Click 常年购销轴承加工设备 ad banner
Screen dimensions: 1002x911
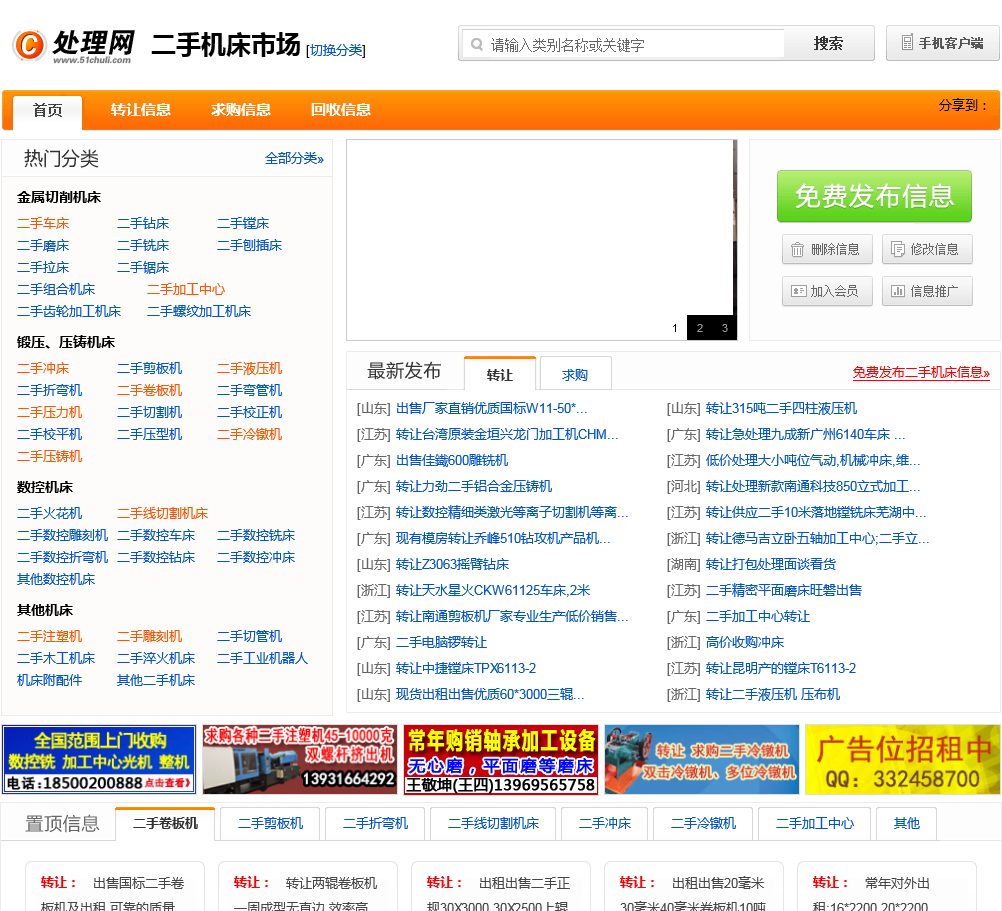click(x=501, y=760)
